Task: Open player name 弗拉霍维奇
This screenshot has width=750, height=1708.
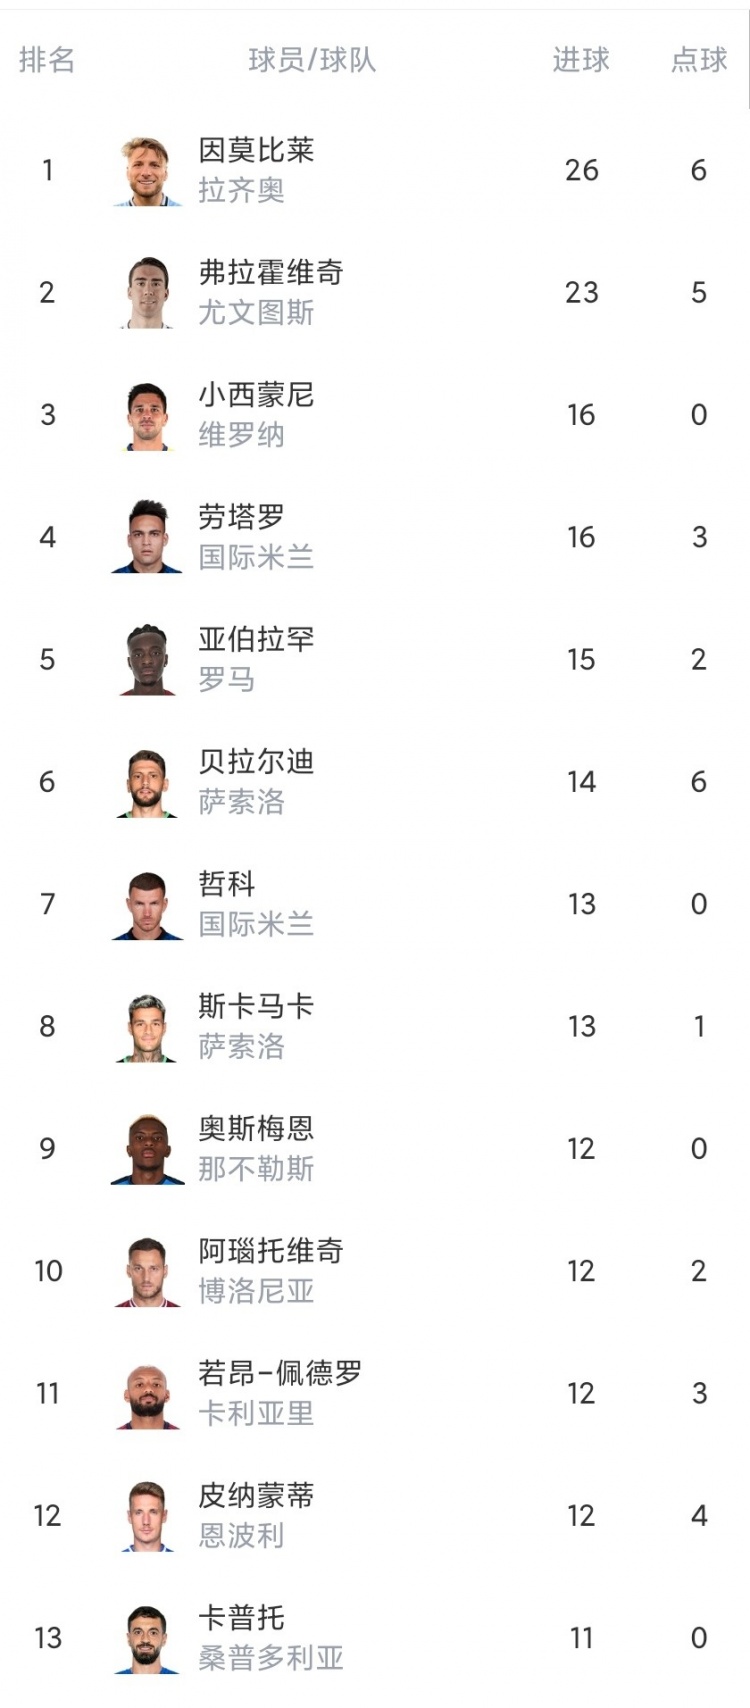Action: click(x=271, y=272)
